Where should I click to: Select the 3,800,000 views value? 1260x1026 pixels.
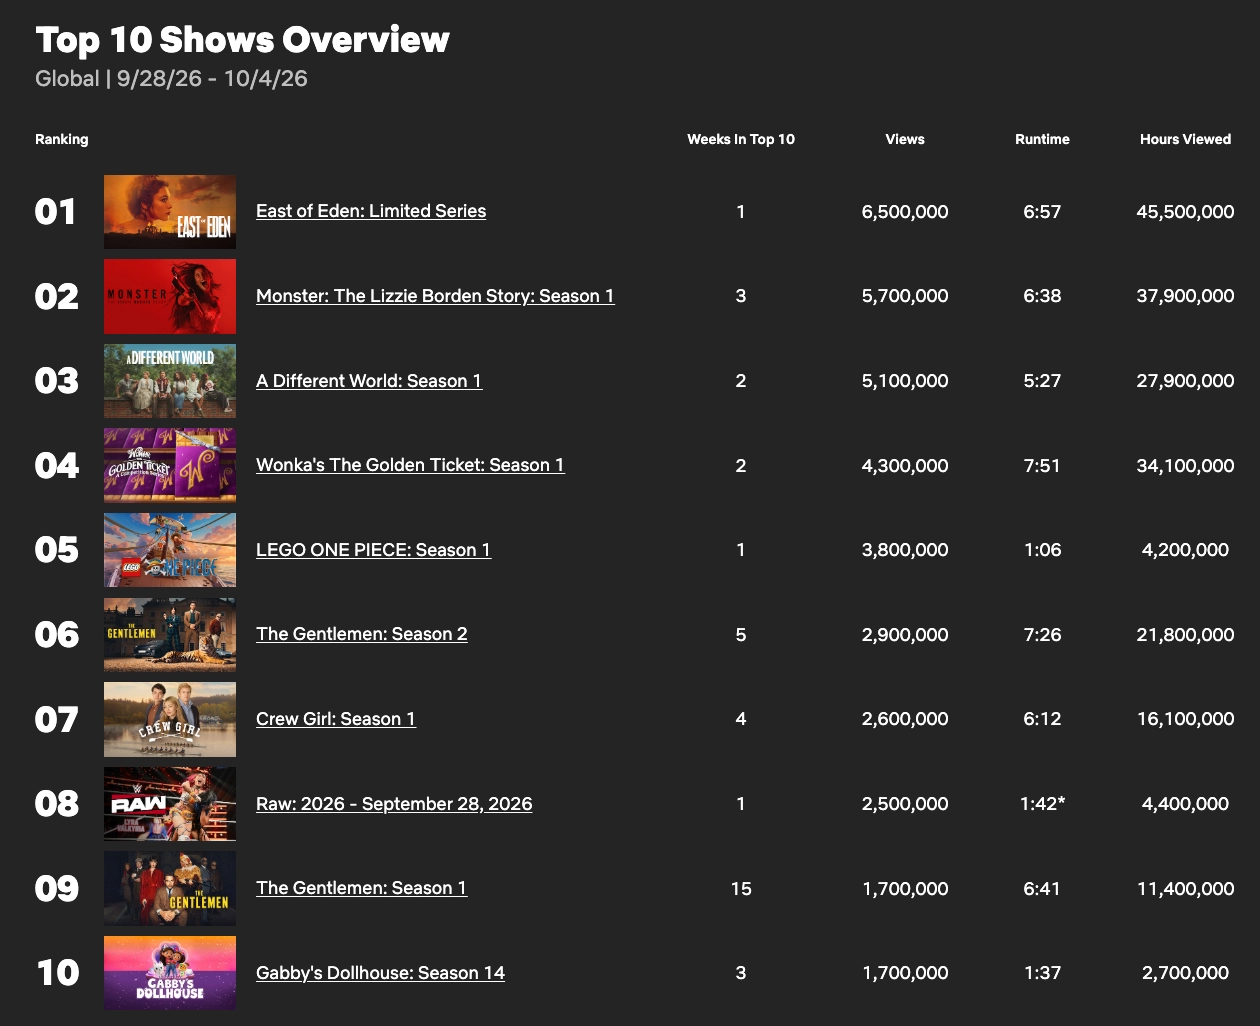tap(905, 550)
